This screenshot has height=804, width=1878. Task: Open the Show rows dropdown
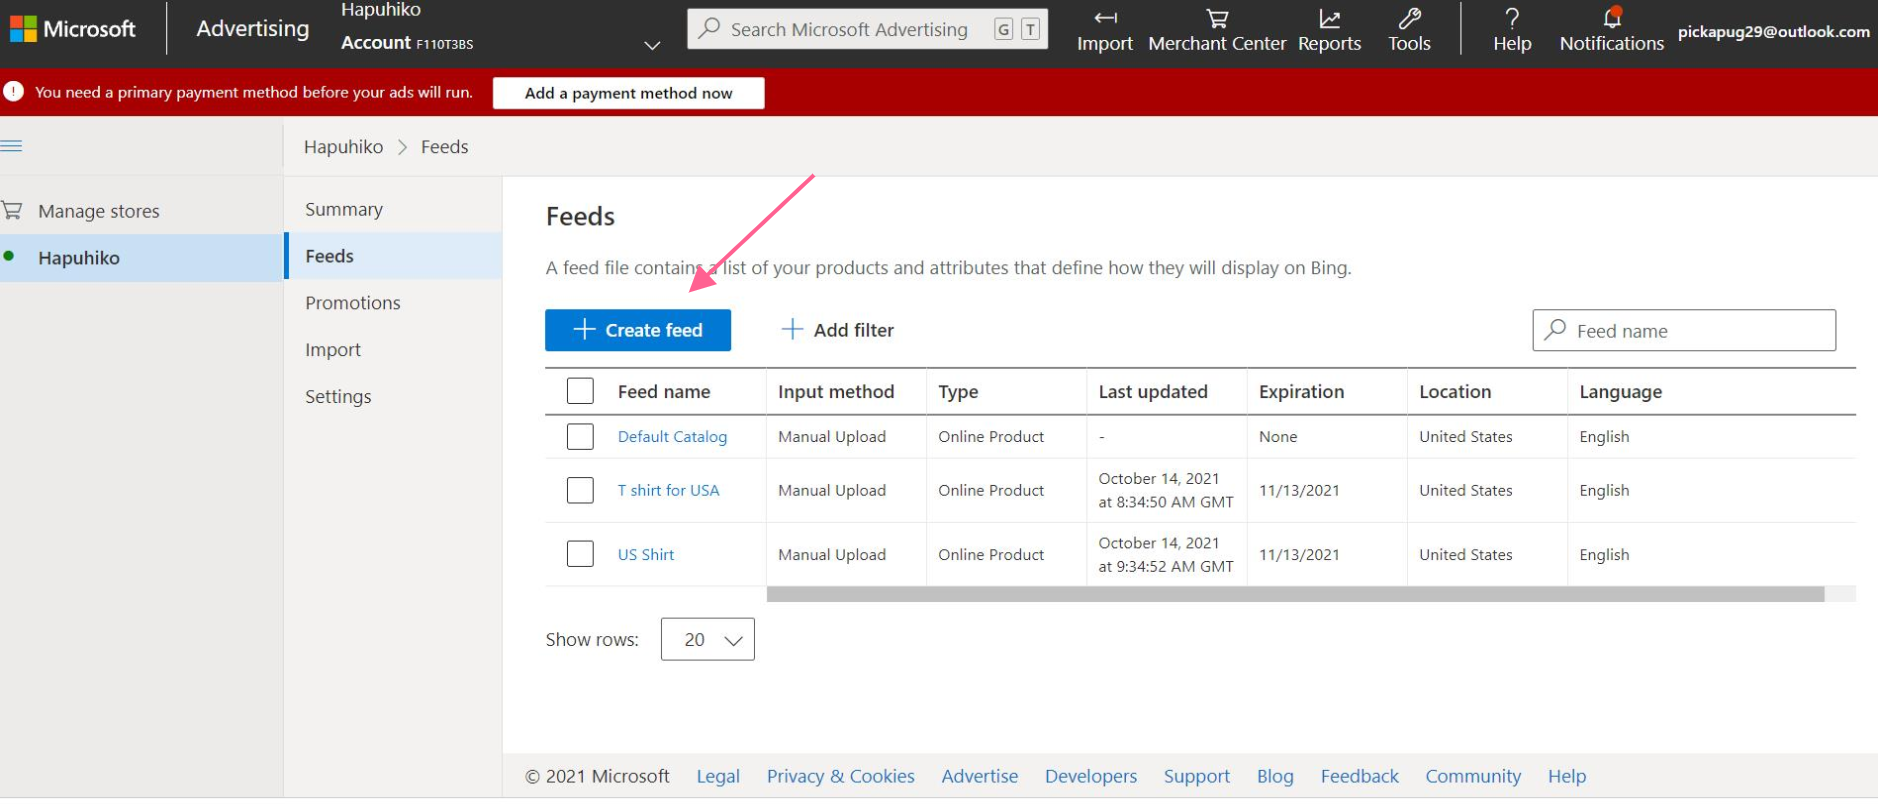point(707,639)
